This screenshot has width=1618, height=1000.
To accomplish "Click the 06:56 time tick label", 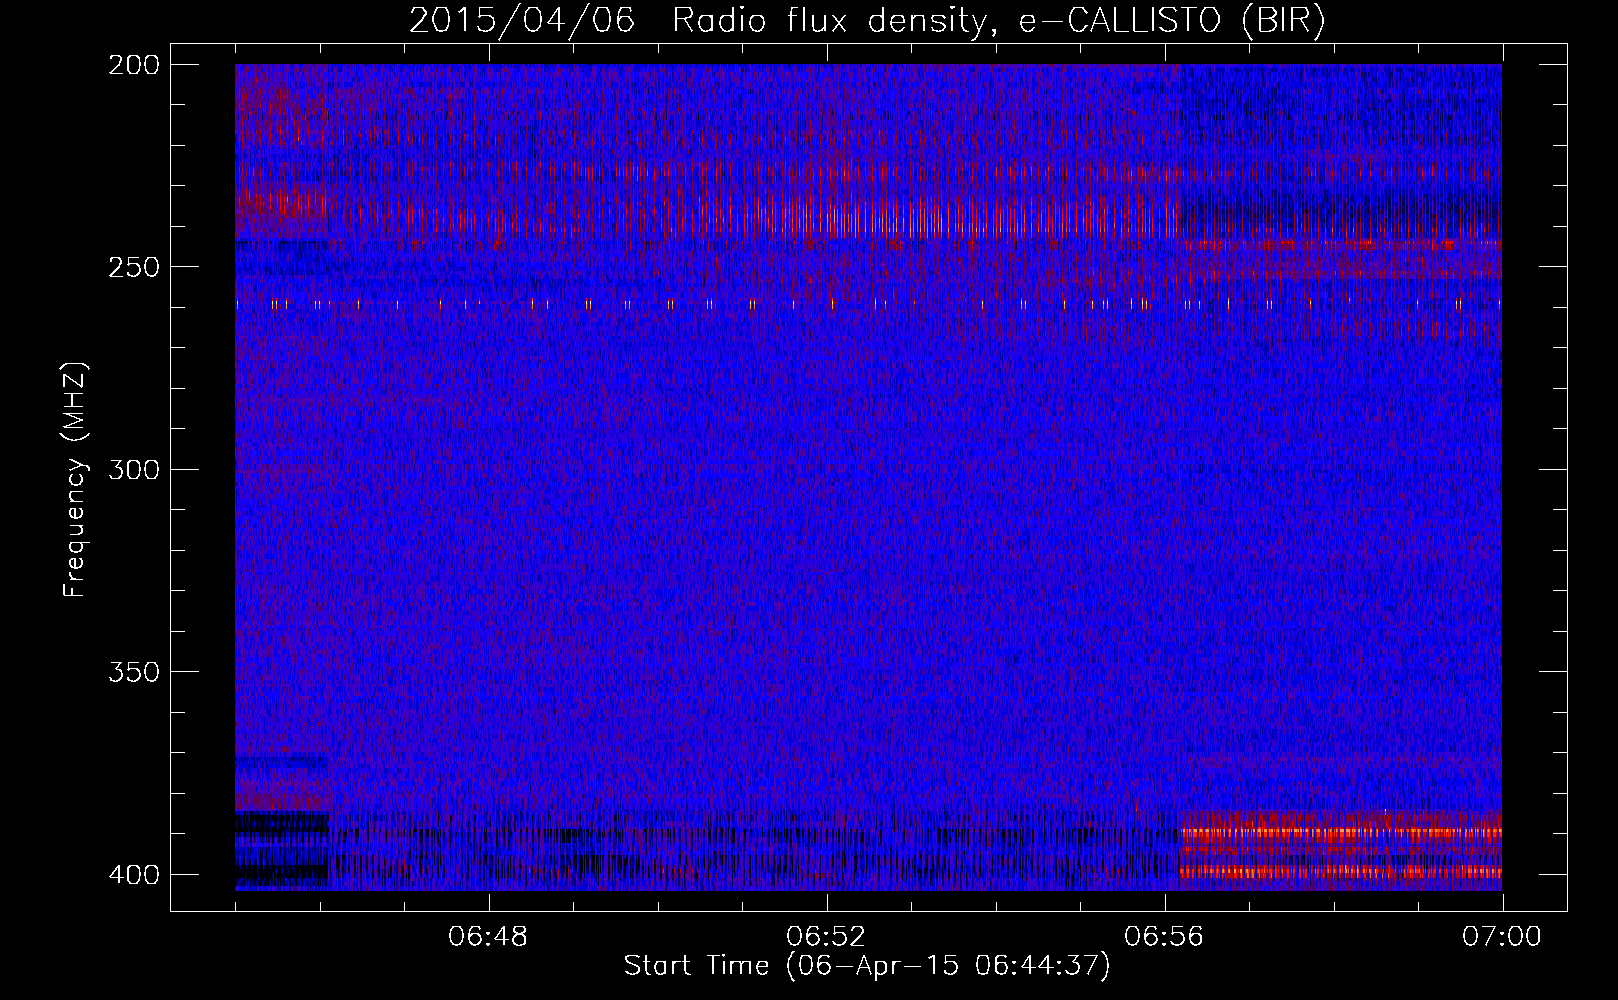I will (1164, 937).
